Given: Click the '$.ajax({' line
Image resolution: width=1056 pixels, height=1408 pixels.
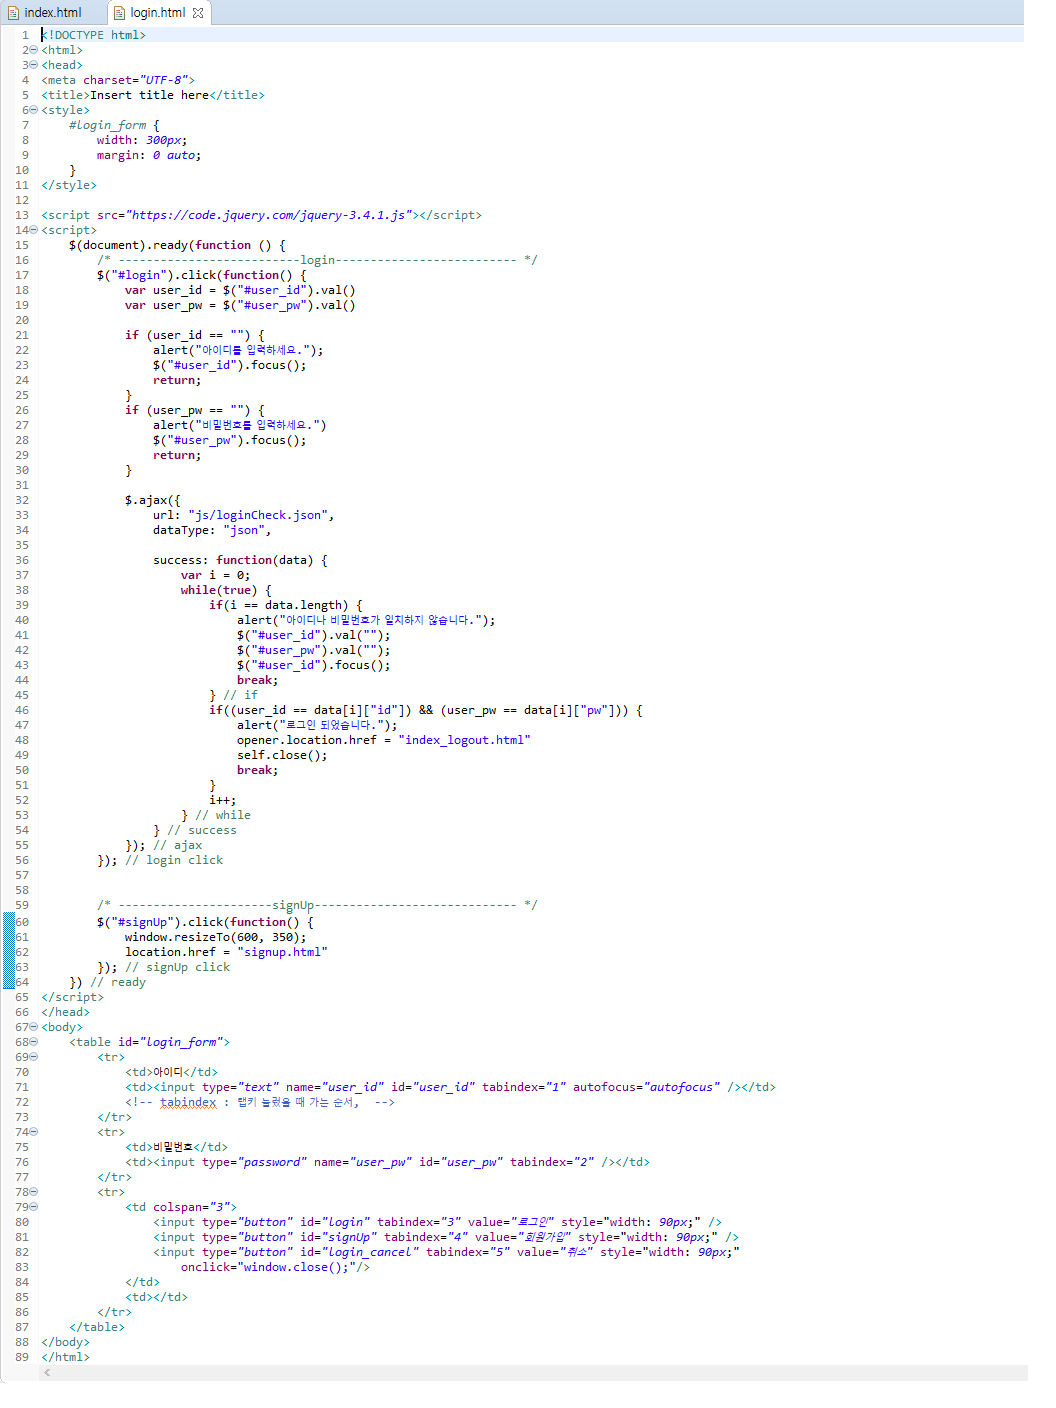Looking at the screenshot, I should [153, 500].
